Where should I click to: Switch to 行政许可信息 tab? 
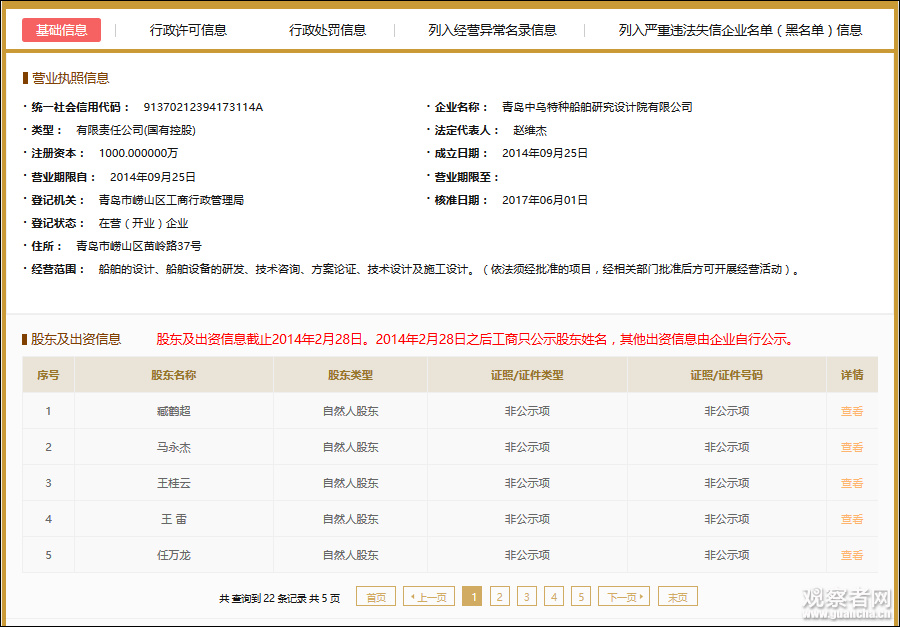click(x=188, y=30)
